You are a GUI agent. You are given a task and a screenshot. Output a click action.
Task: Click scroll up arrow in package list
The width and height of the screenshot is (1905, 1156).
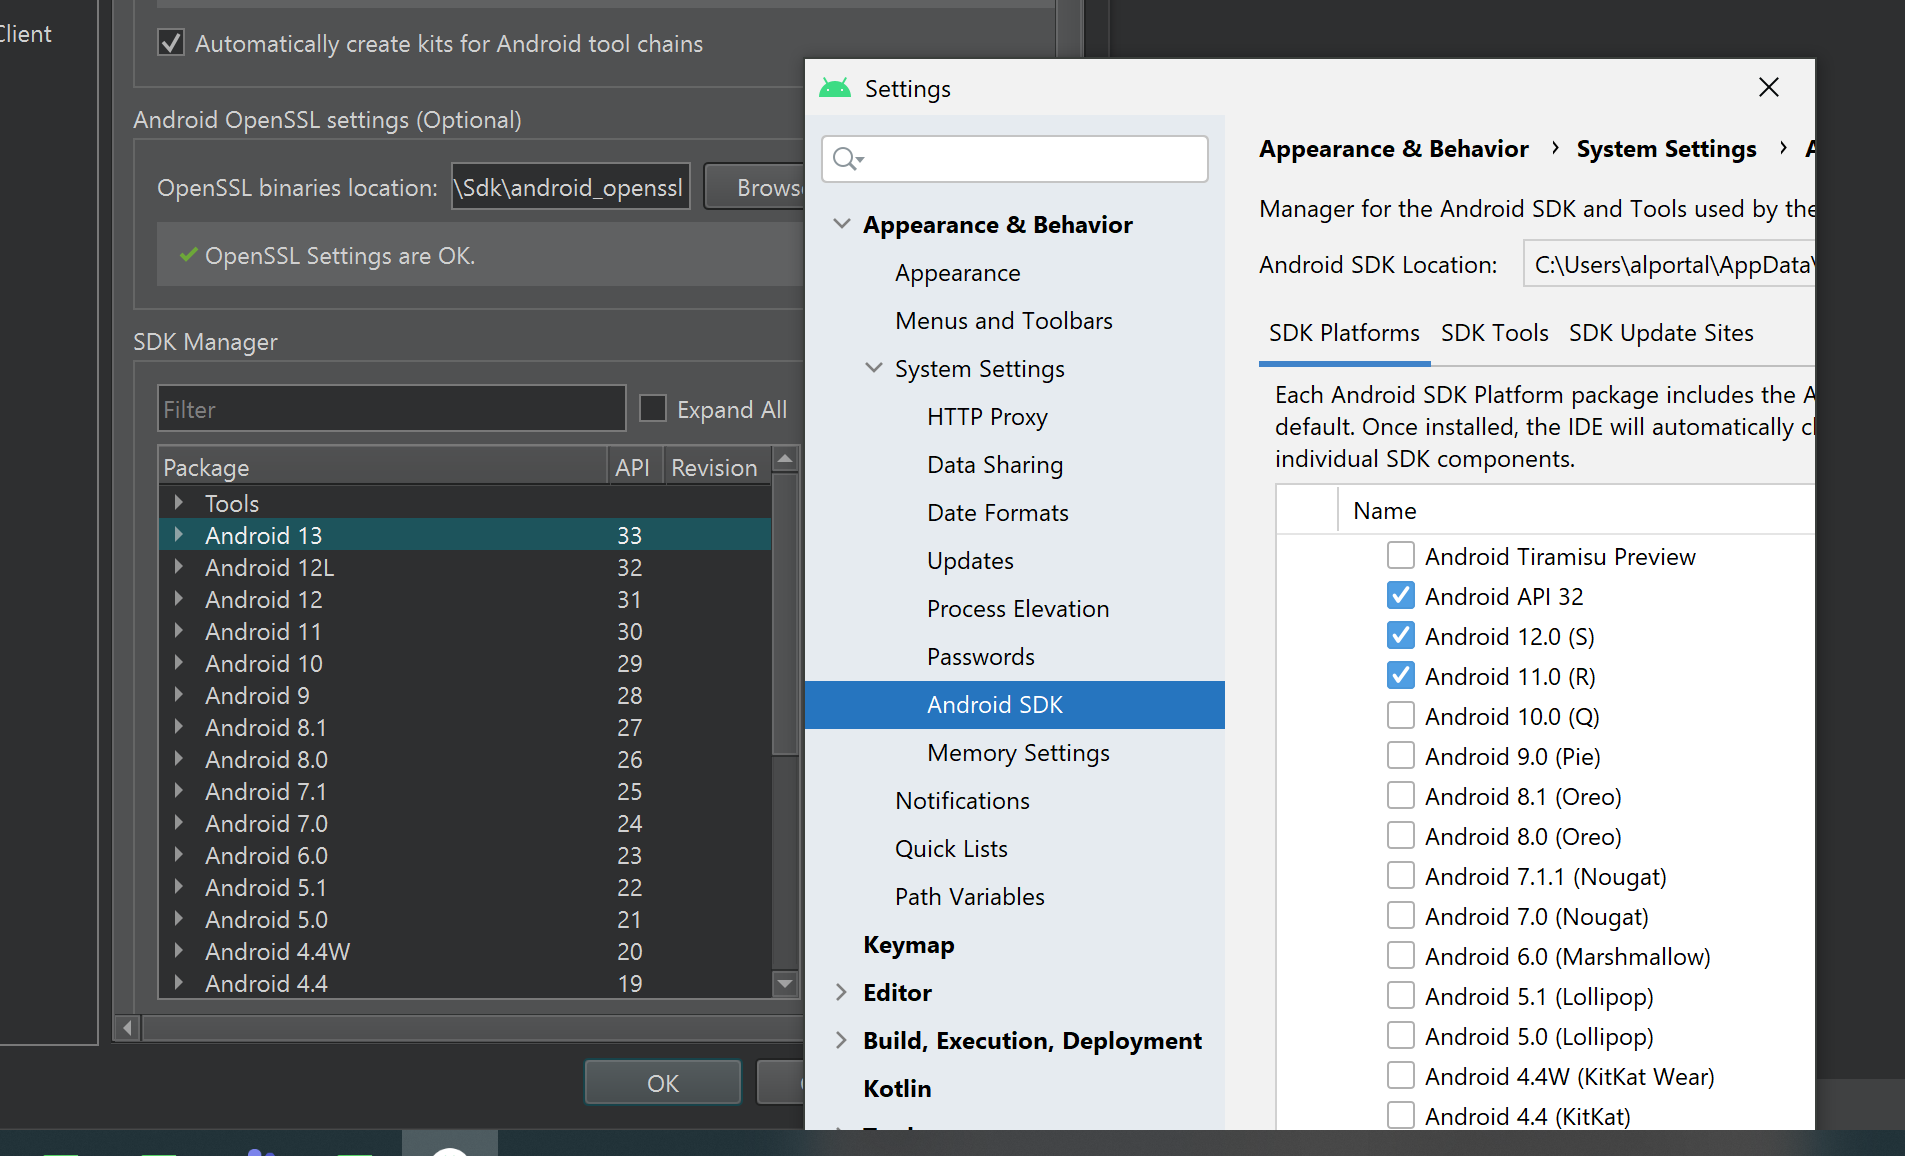(x=786, y=458)
